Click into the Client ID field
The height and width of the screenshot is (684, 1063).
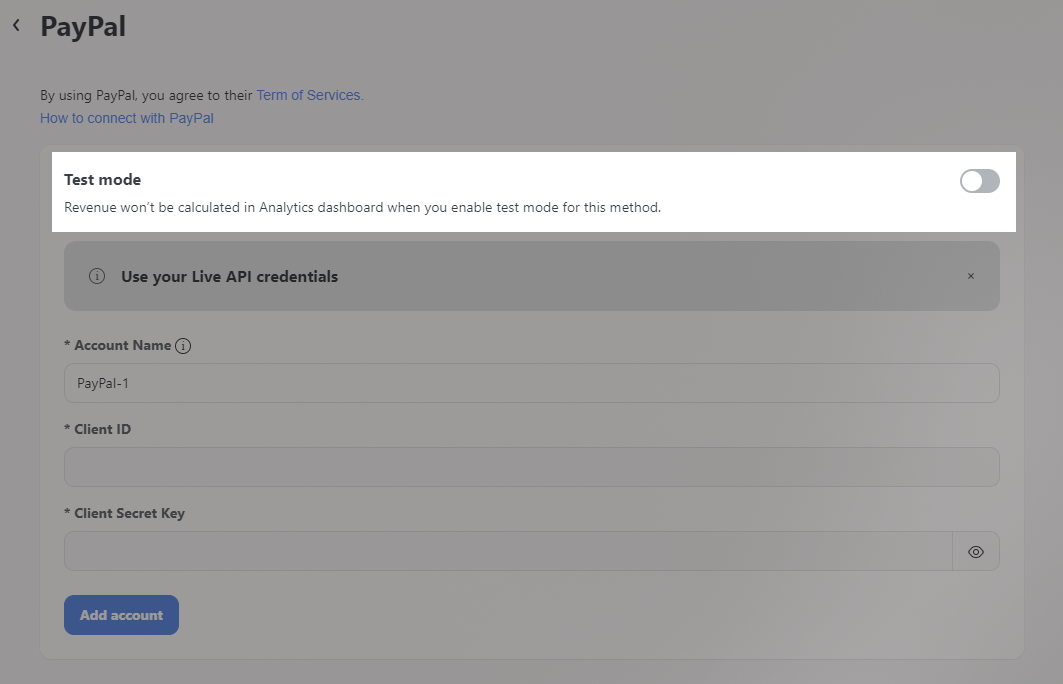click(x=532, y=467)
